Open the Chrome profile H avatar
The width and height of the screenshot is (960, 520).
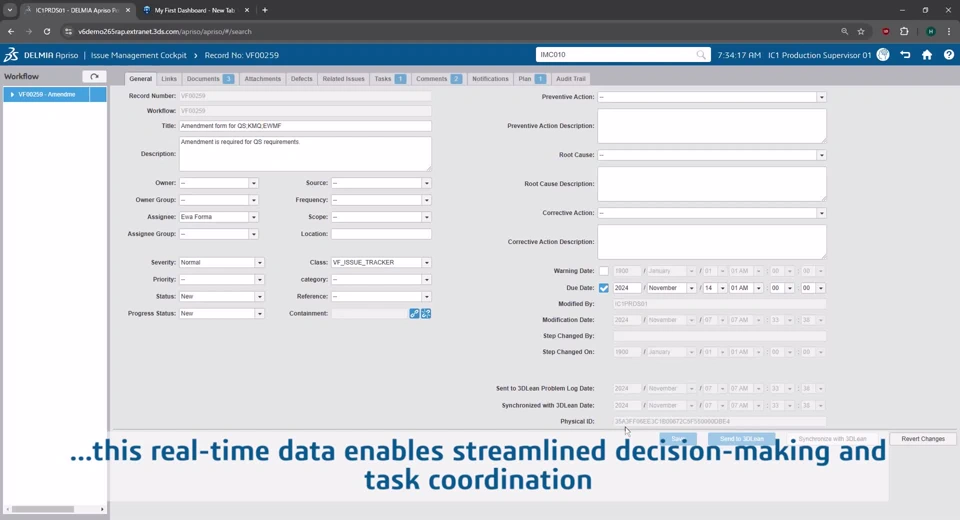pyautogui.click(x=931, y=31)
